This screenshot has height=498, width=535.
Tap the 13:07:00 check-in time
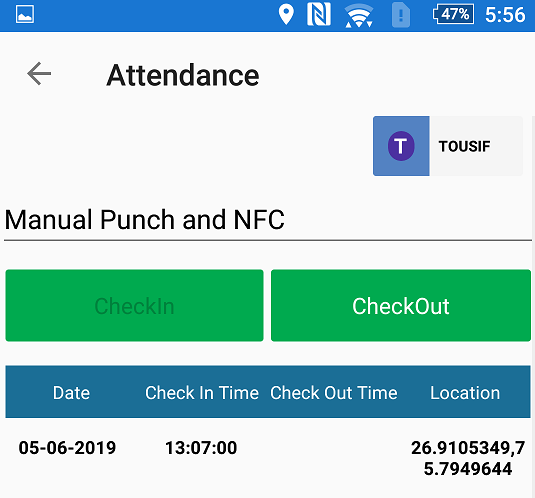(201, 448)
